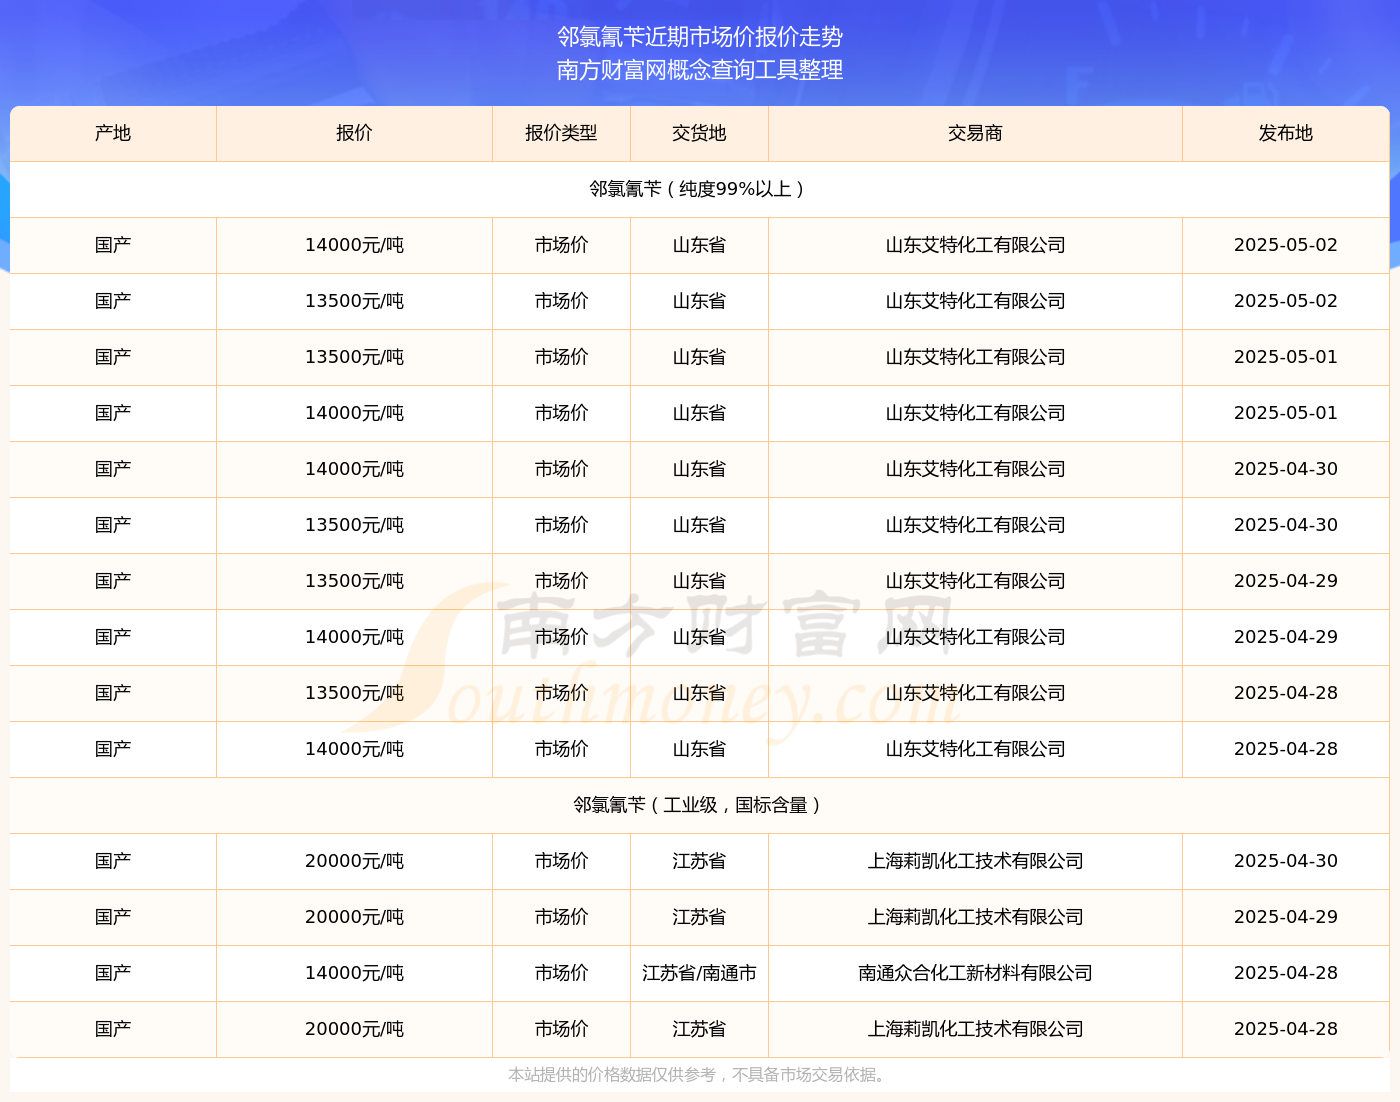Select the 交易商 column header
The height and width of the screenshot is (1102, 1400).
point(975,133)
